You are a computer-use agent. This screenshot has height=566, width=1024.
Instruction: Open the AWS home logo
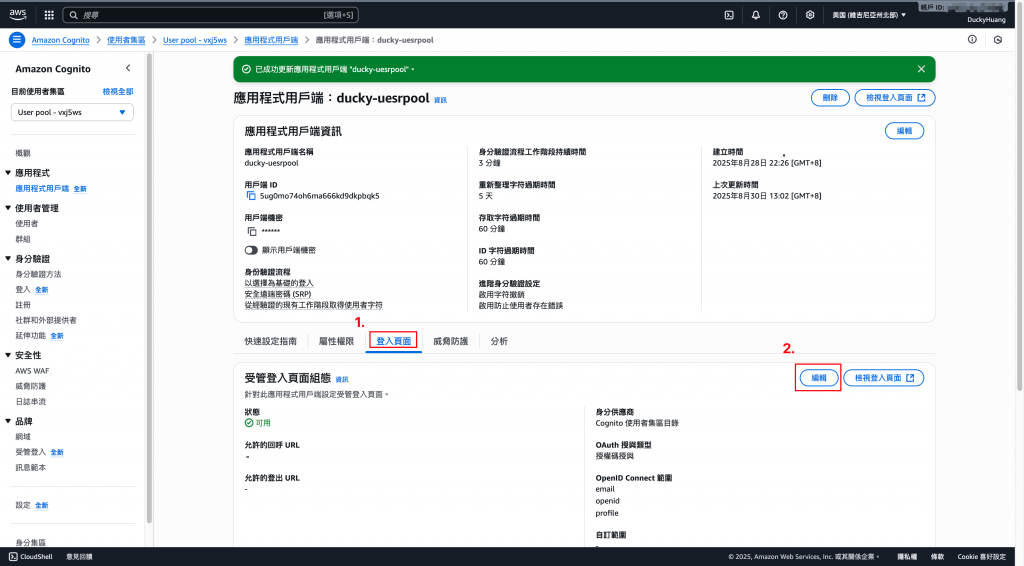18,14
